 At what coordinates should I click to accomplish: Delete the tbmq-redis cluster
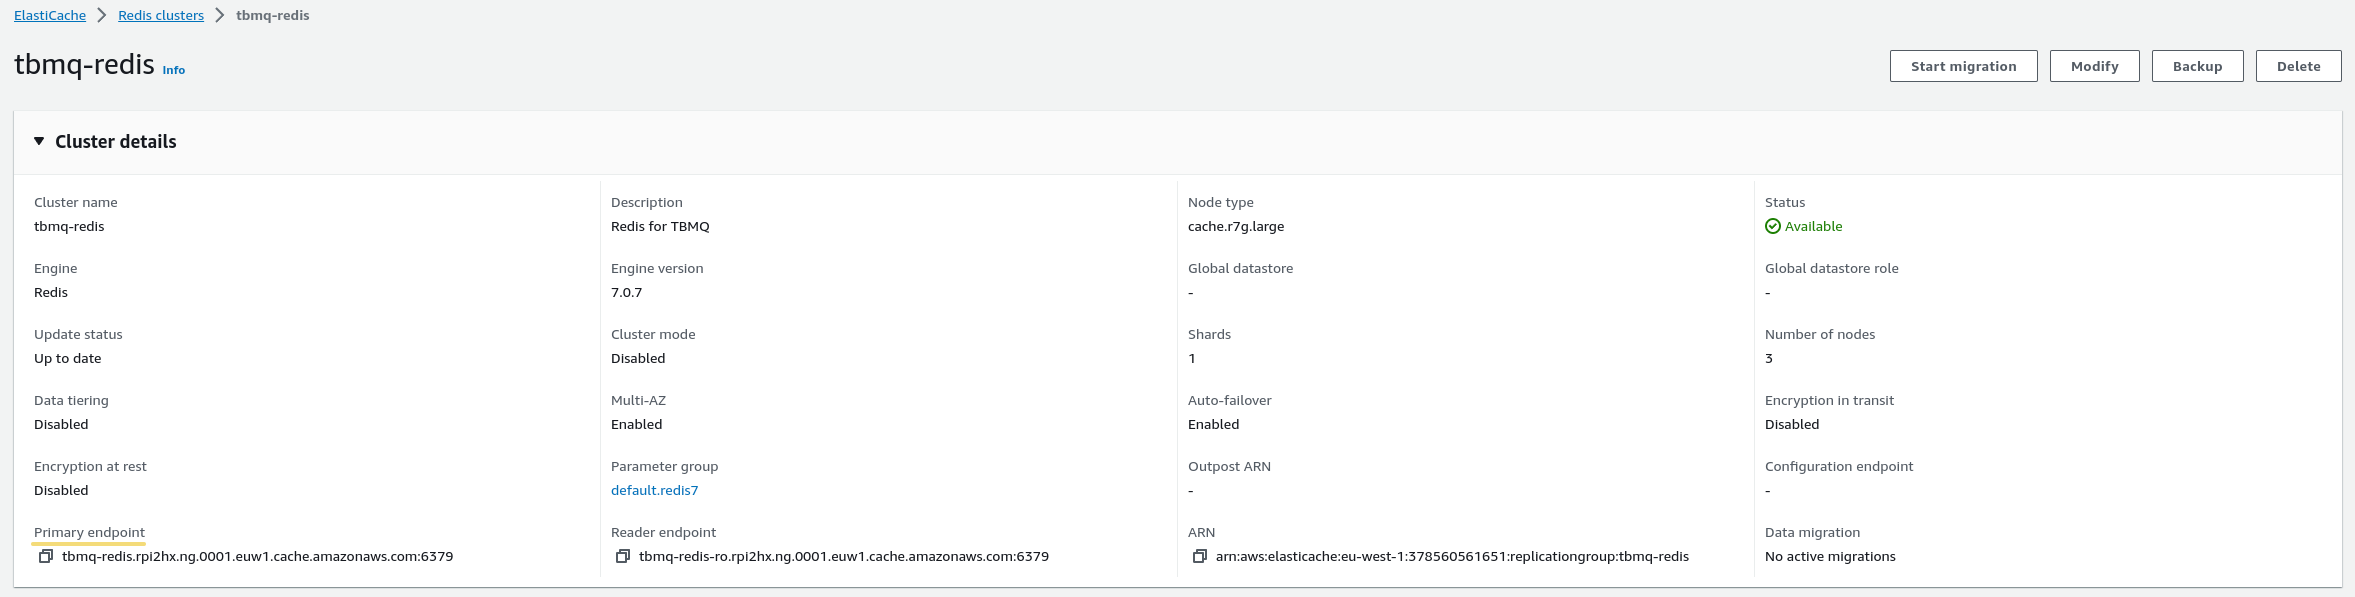click(2298, 66)
